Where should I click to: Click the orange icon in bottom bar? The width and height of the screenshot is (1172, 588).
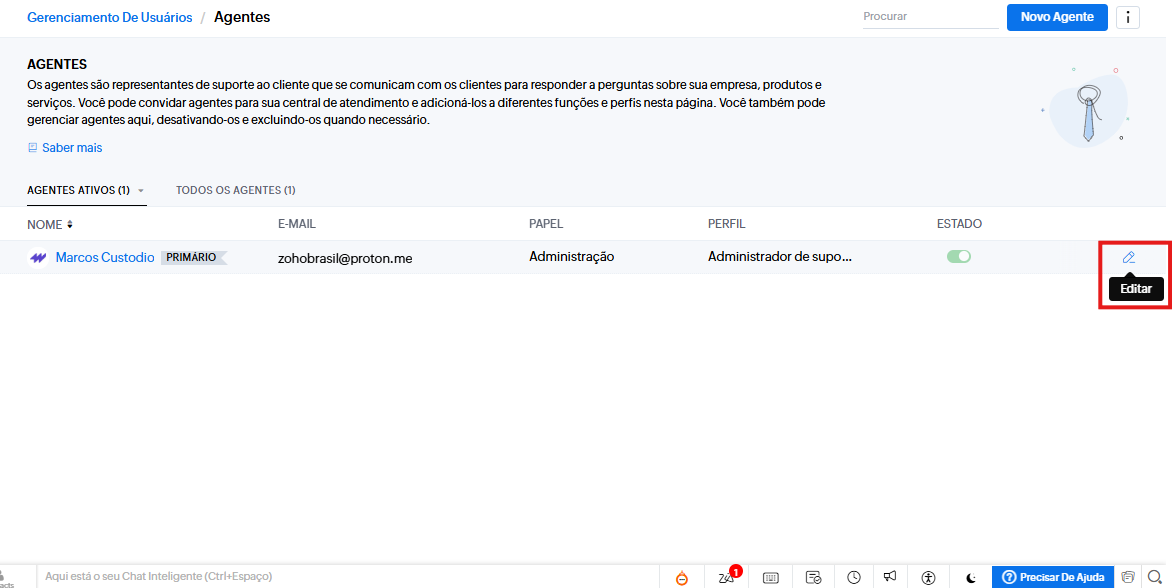pyautogui.click(x=682, y=578)
